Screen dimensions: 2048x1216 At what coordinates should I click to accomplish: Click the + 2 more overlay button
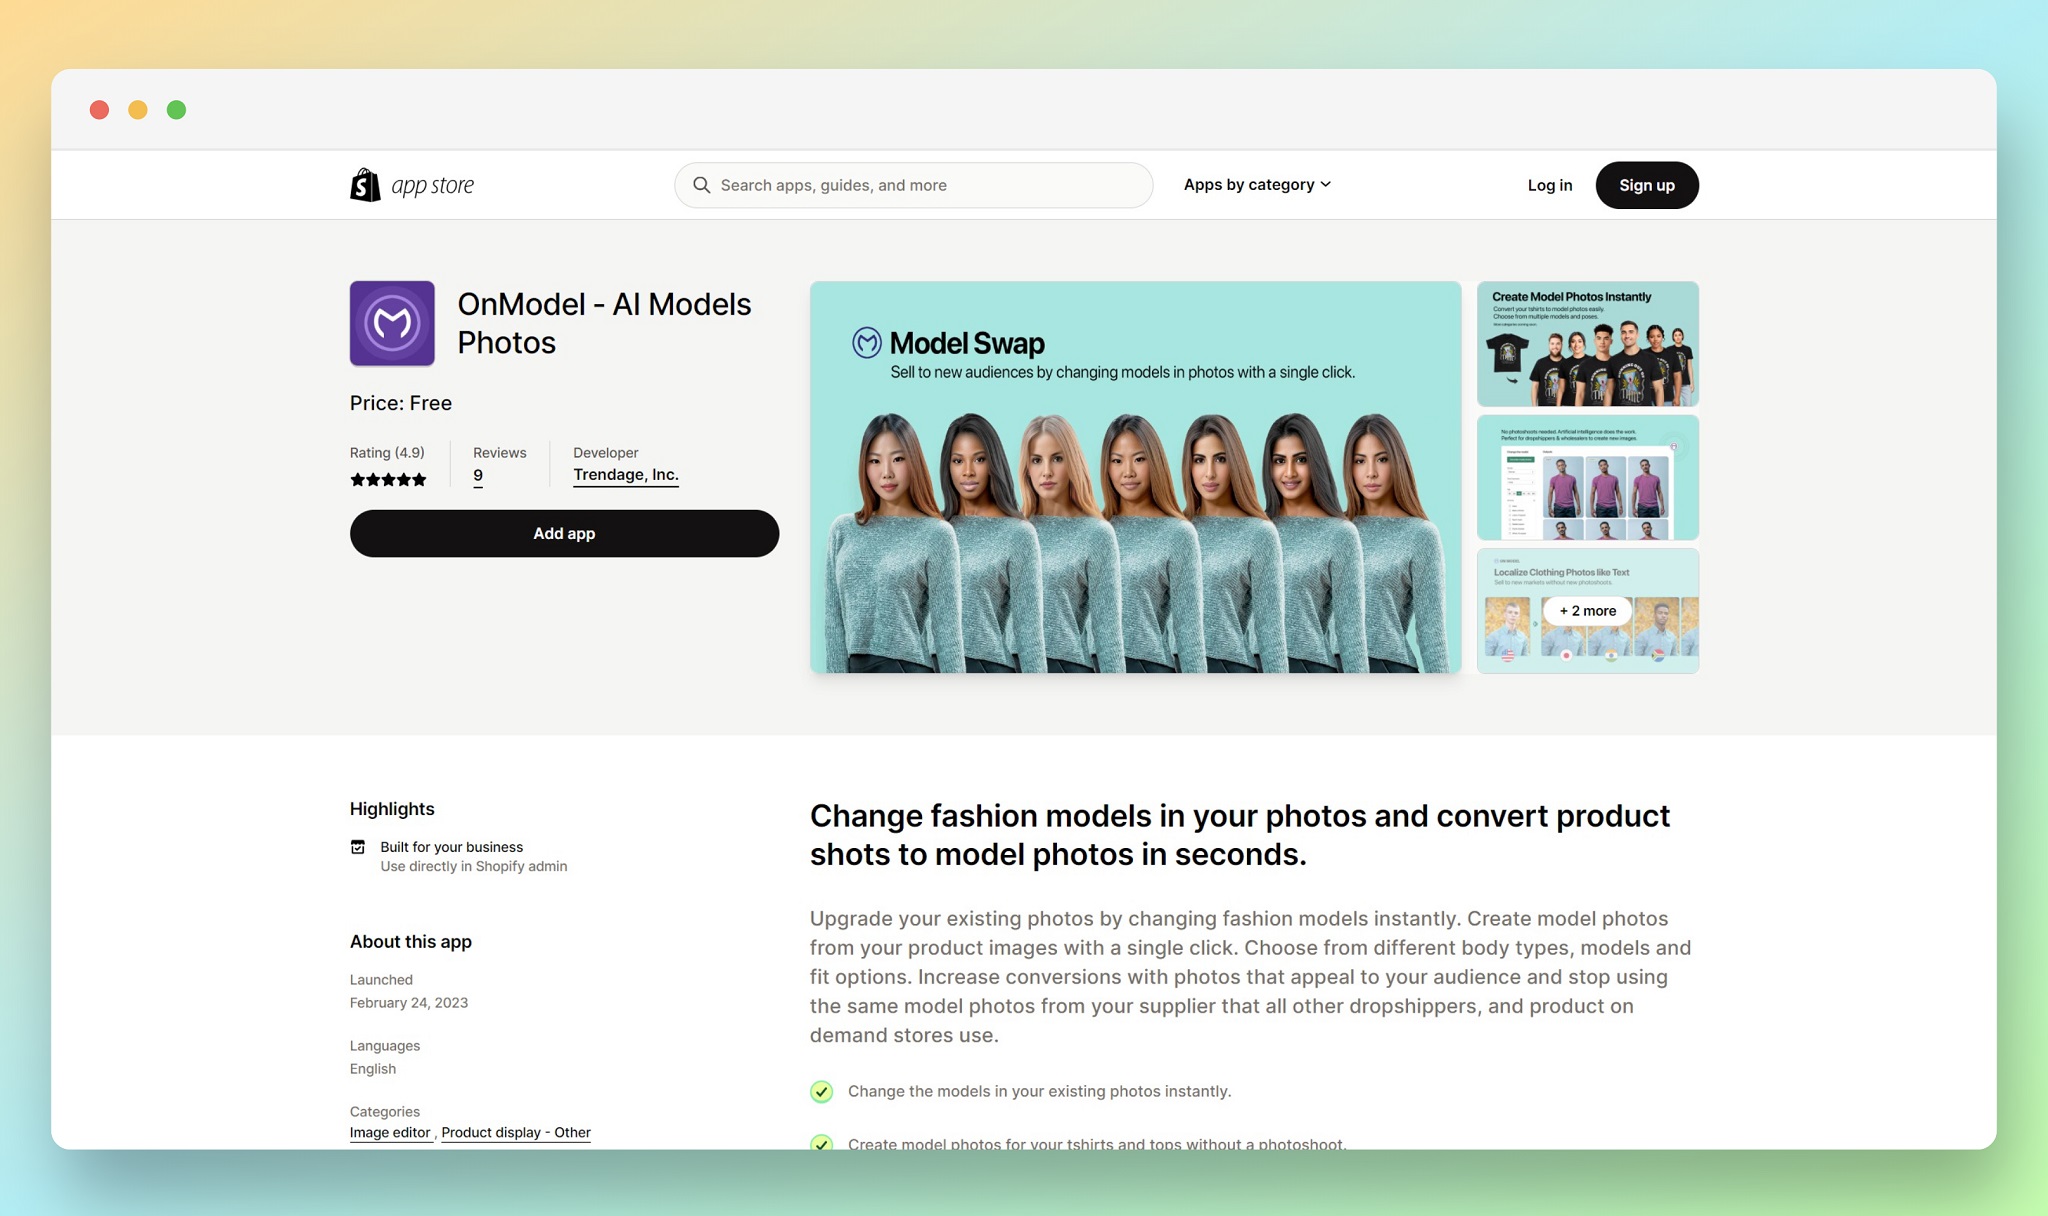click(x=1587, y=611)
